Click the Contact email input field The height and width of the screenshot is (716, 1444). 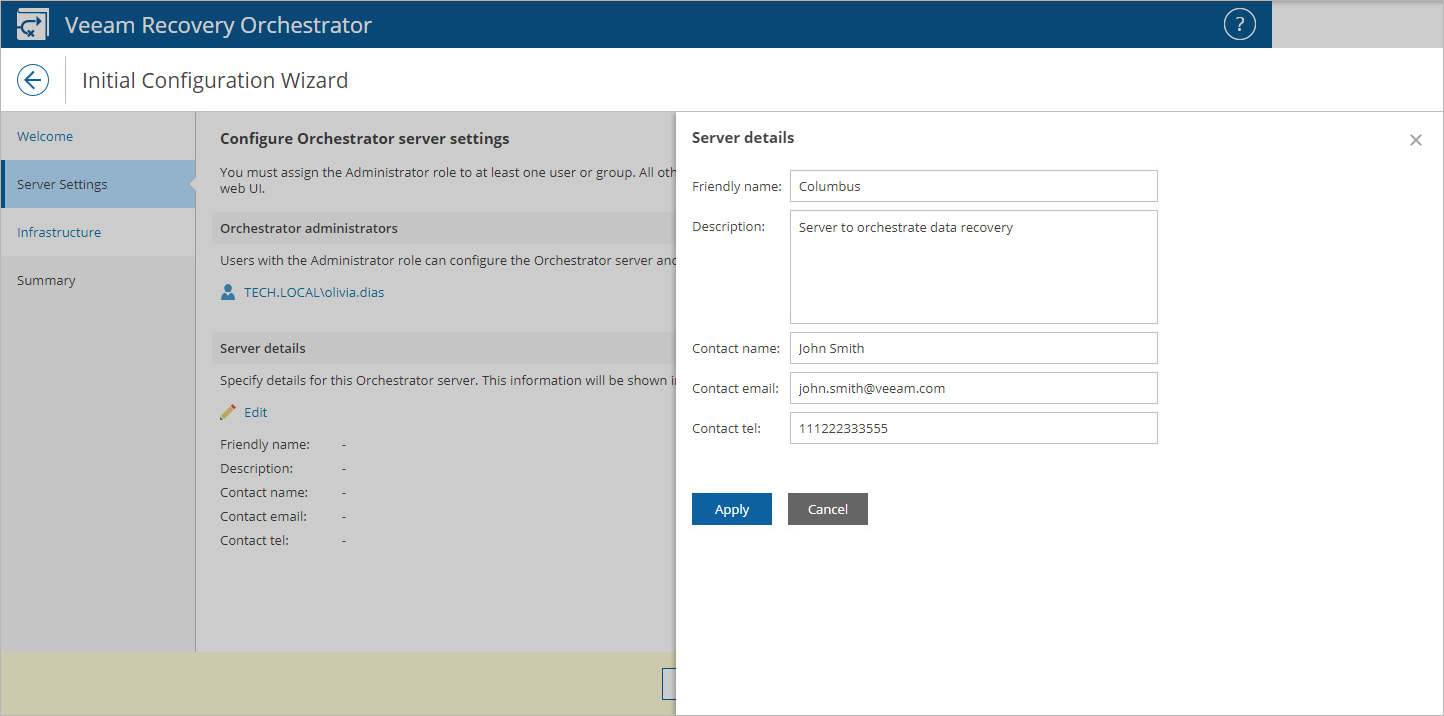click(x=973, y=388)
